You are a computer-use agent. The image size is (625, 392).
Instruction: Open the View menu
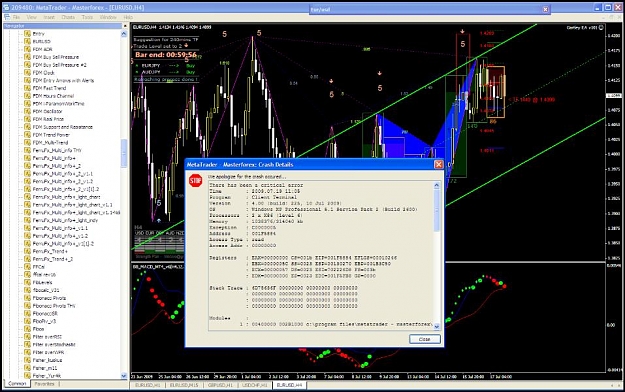(31, 17)
